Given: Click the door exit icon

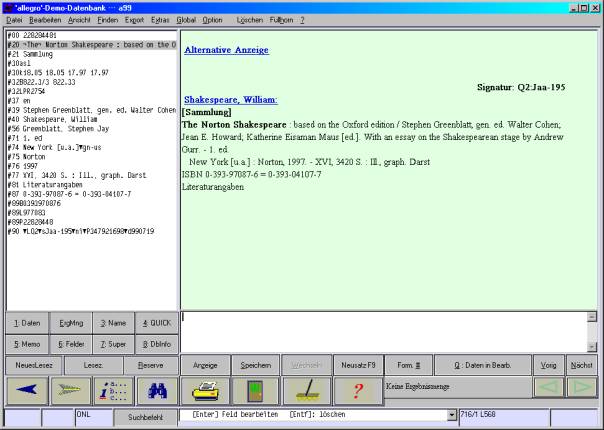Looking at the screenshot, I should pyautogui.click(x=255, y=391).
